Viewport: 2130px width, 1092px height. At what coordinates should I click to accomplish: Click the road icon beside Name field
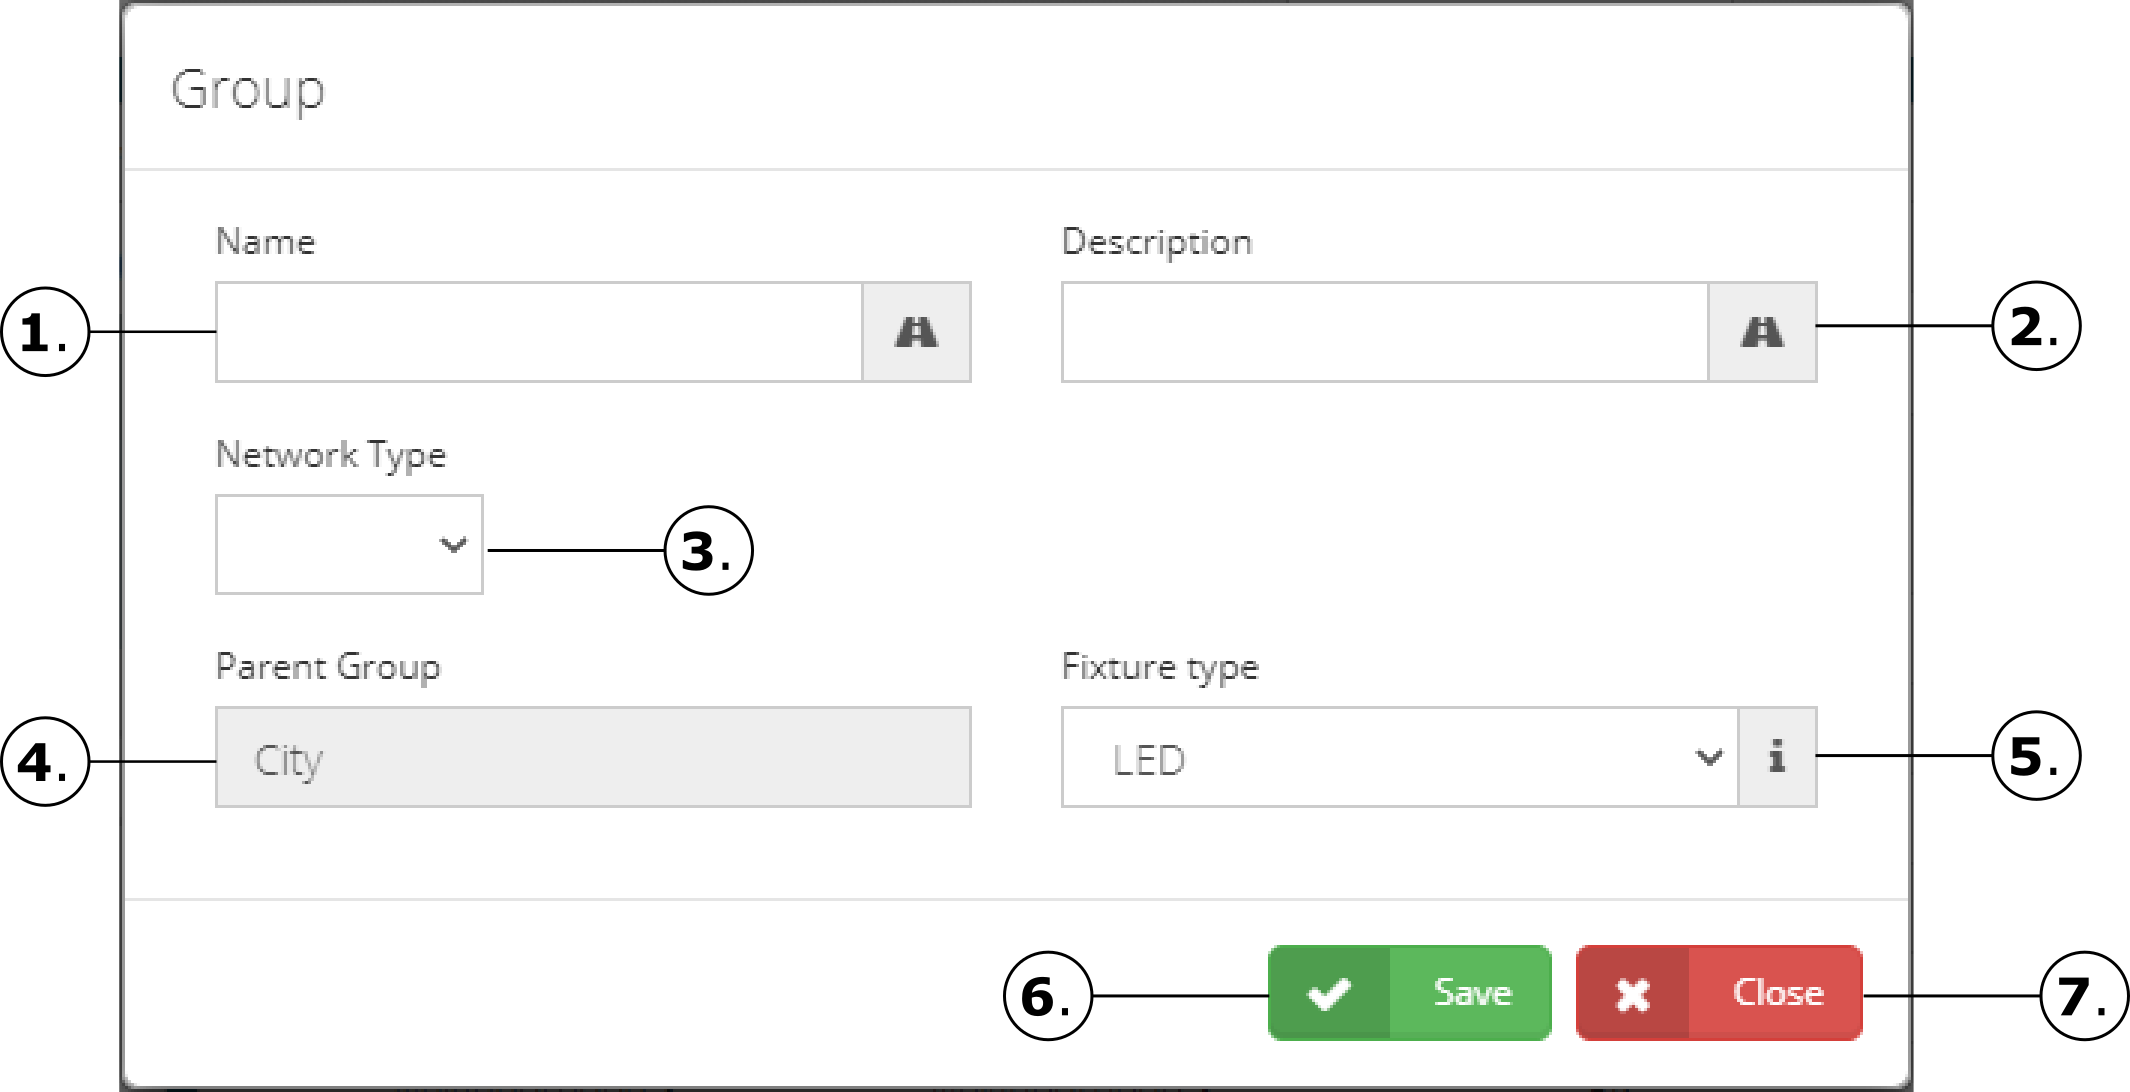[916, 332]
